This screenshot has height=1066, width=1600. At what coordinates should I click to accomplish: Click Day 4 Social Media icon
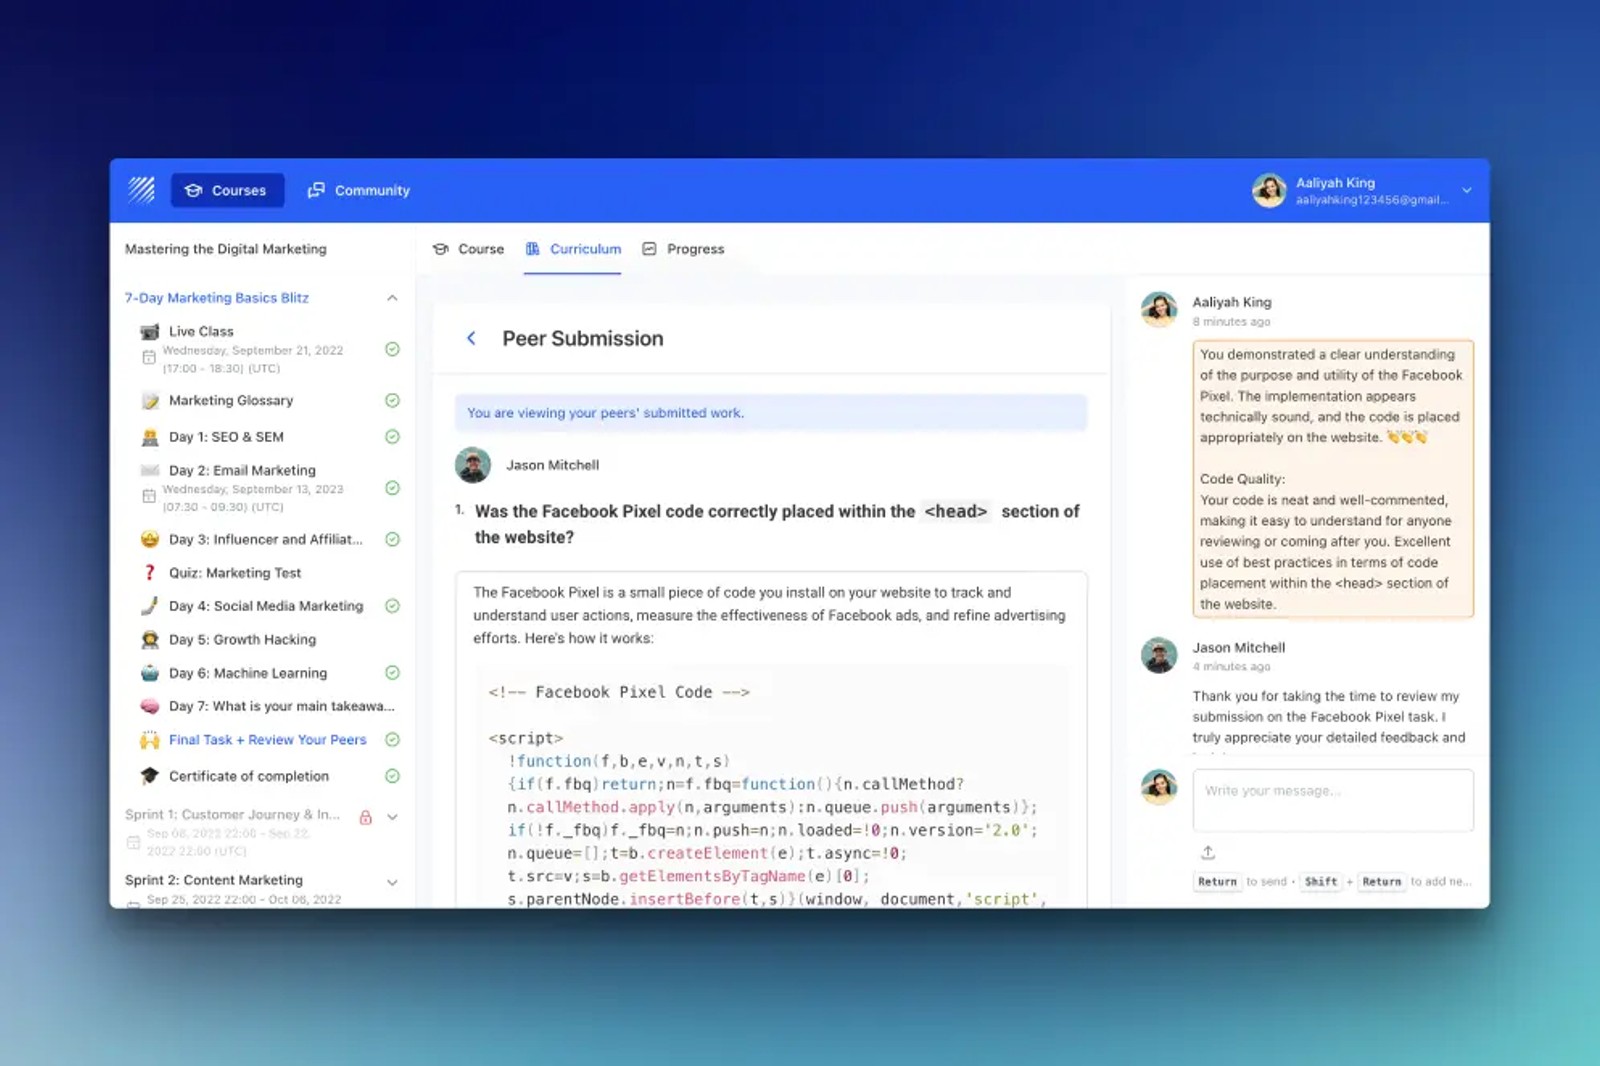click(150, 606)
